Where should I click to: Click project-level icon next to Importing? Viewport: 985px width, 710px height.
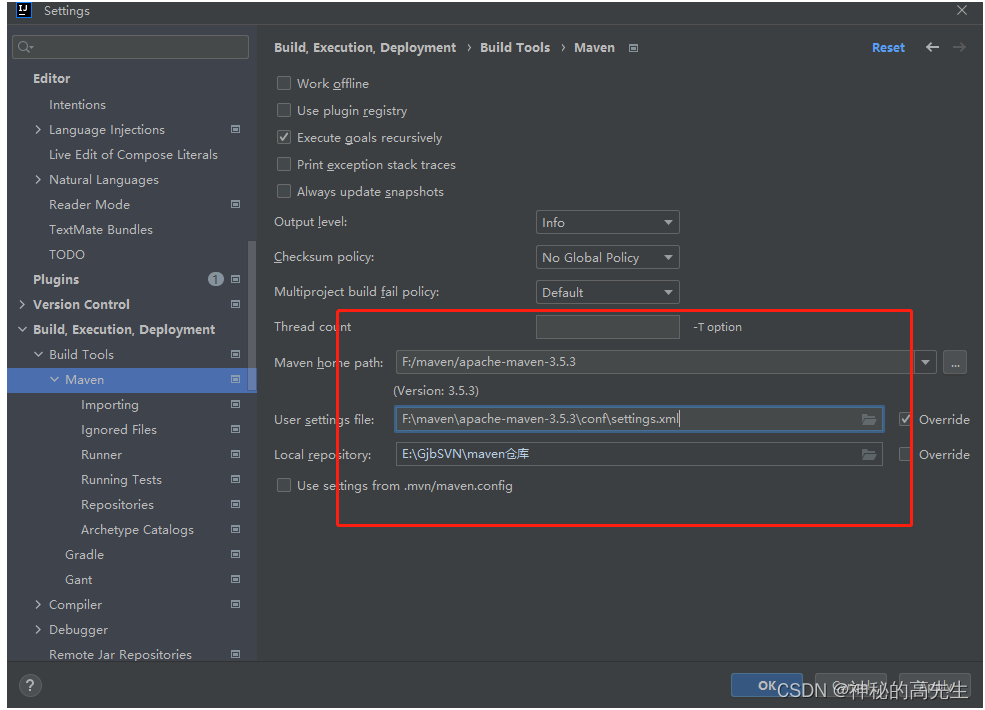coord(236,404)
